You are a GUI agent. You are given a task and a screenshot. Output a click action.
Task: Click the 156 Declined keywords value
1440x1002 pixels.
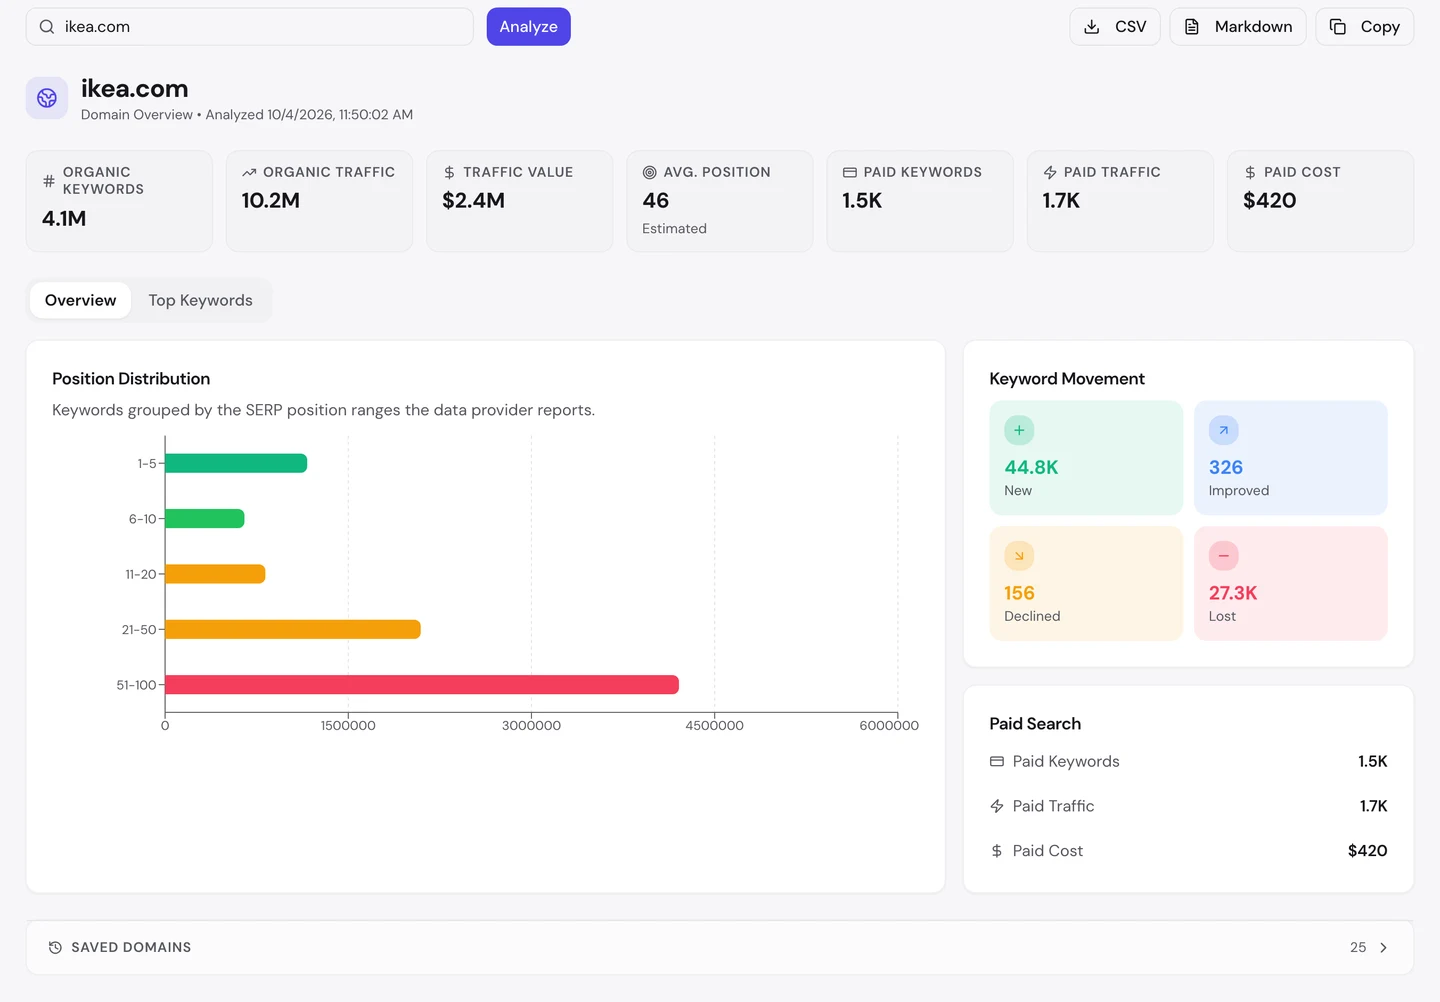click(x=1019, y=593)
